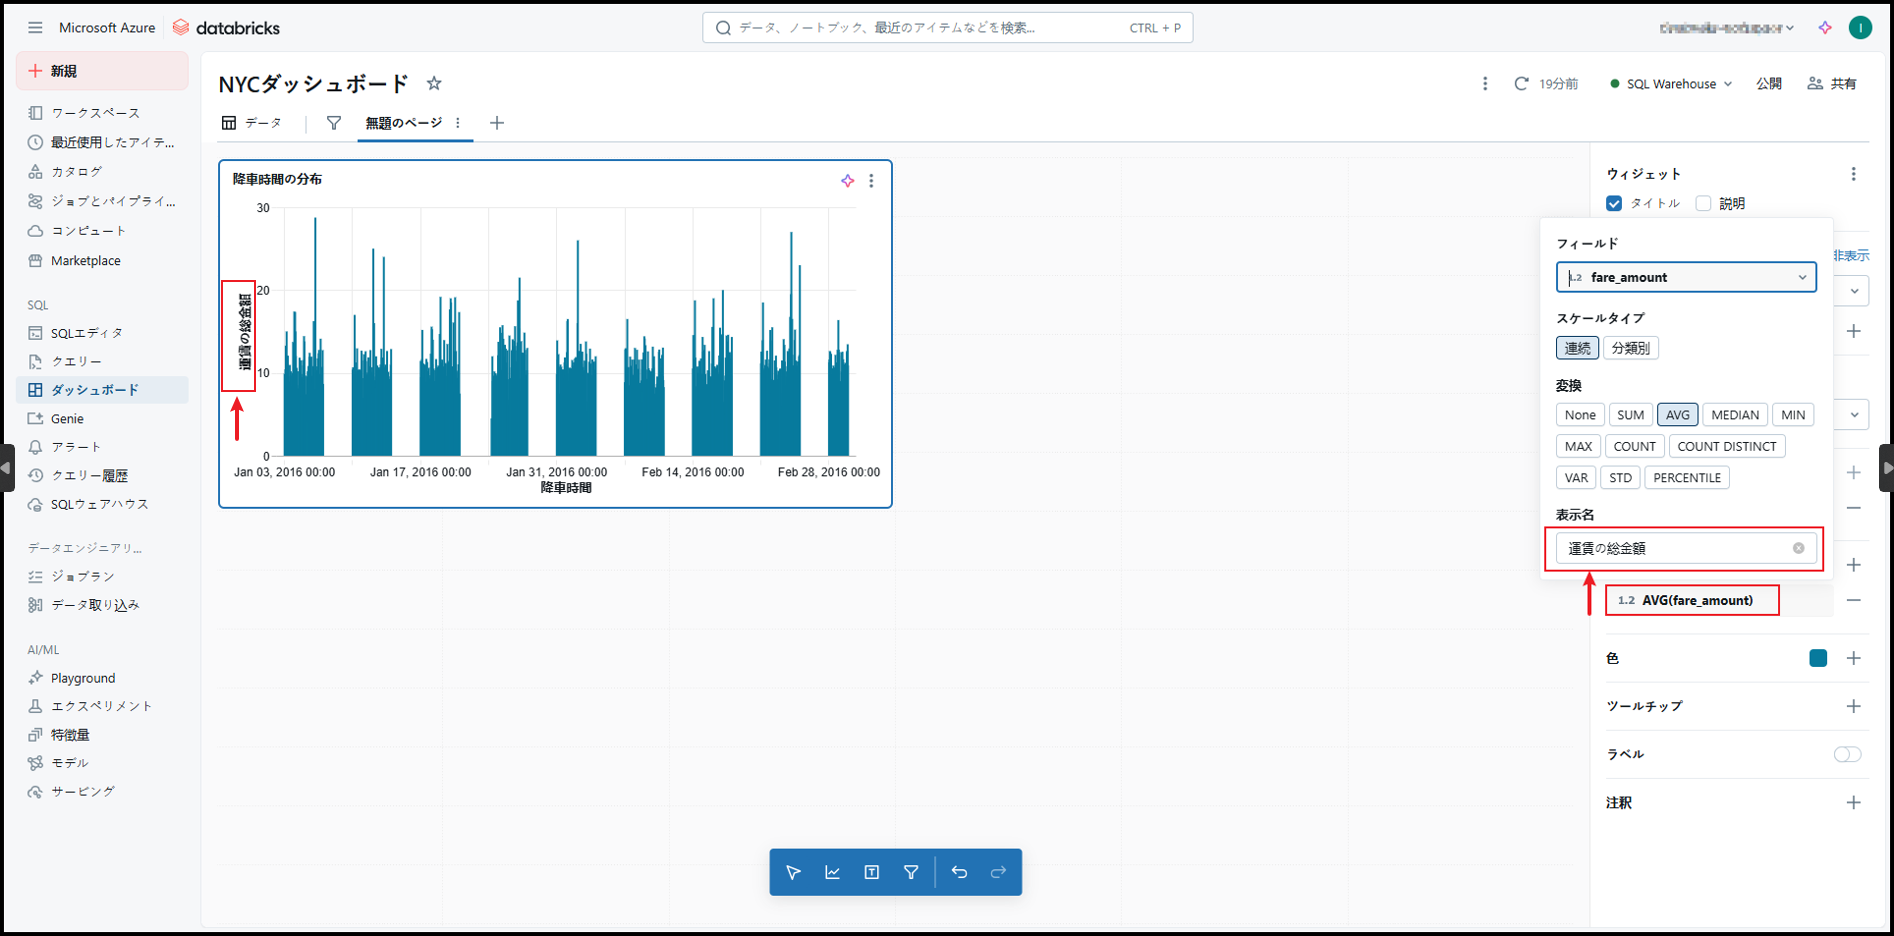Switch to the データ tab
This screenshot has height=936, width=1894.
[252, 123]
